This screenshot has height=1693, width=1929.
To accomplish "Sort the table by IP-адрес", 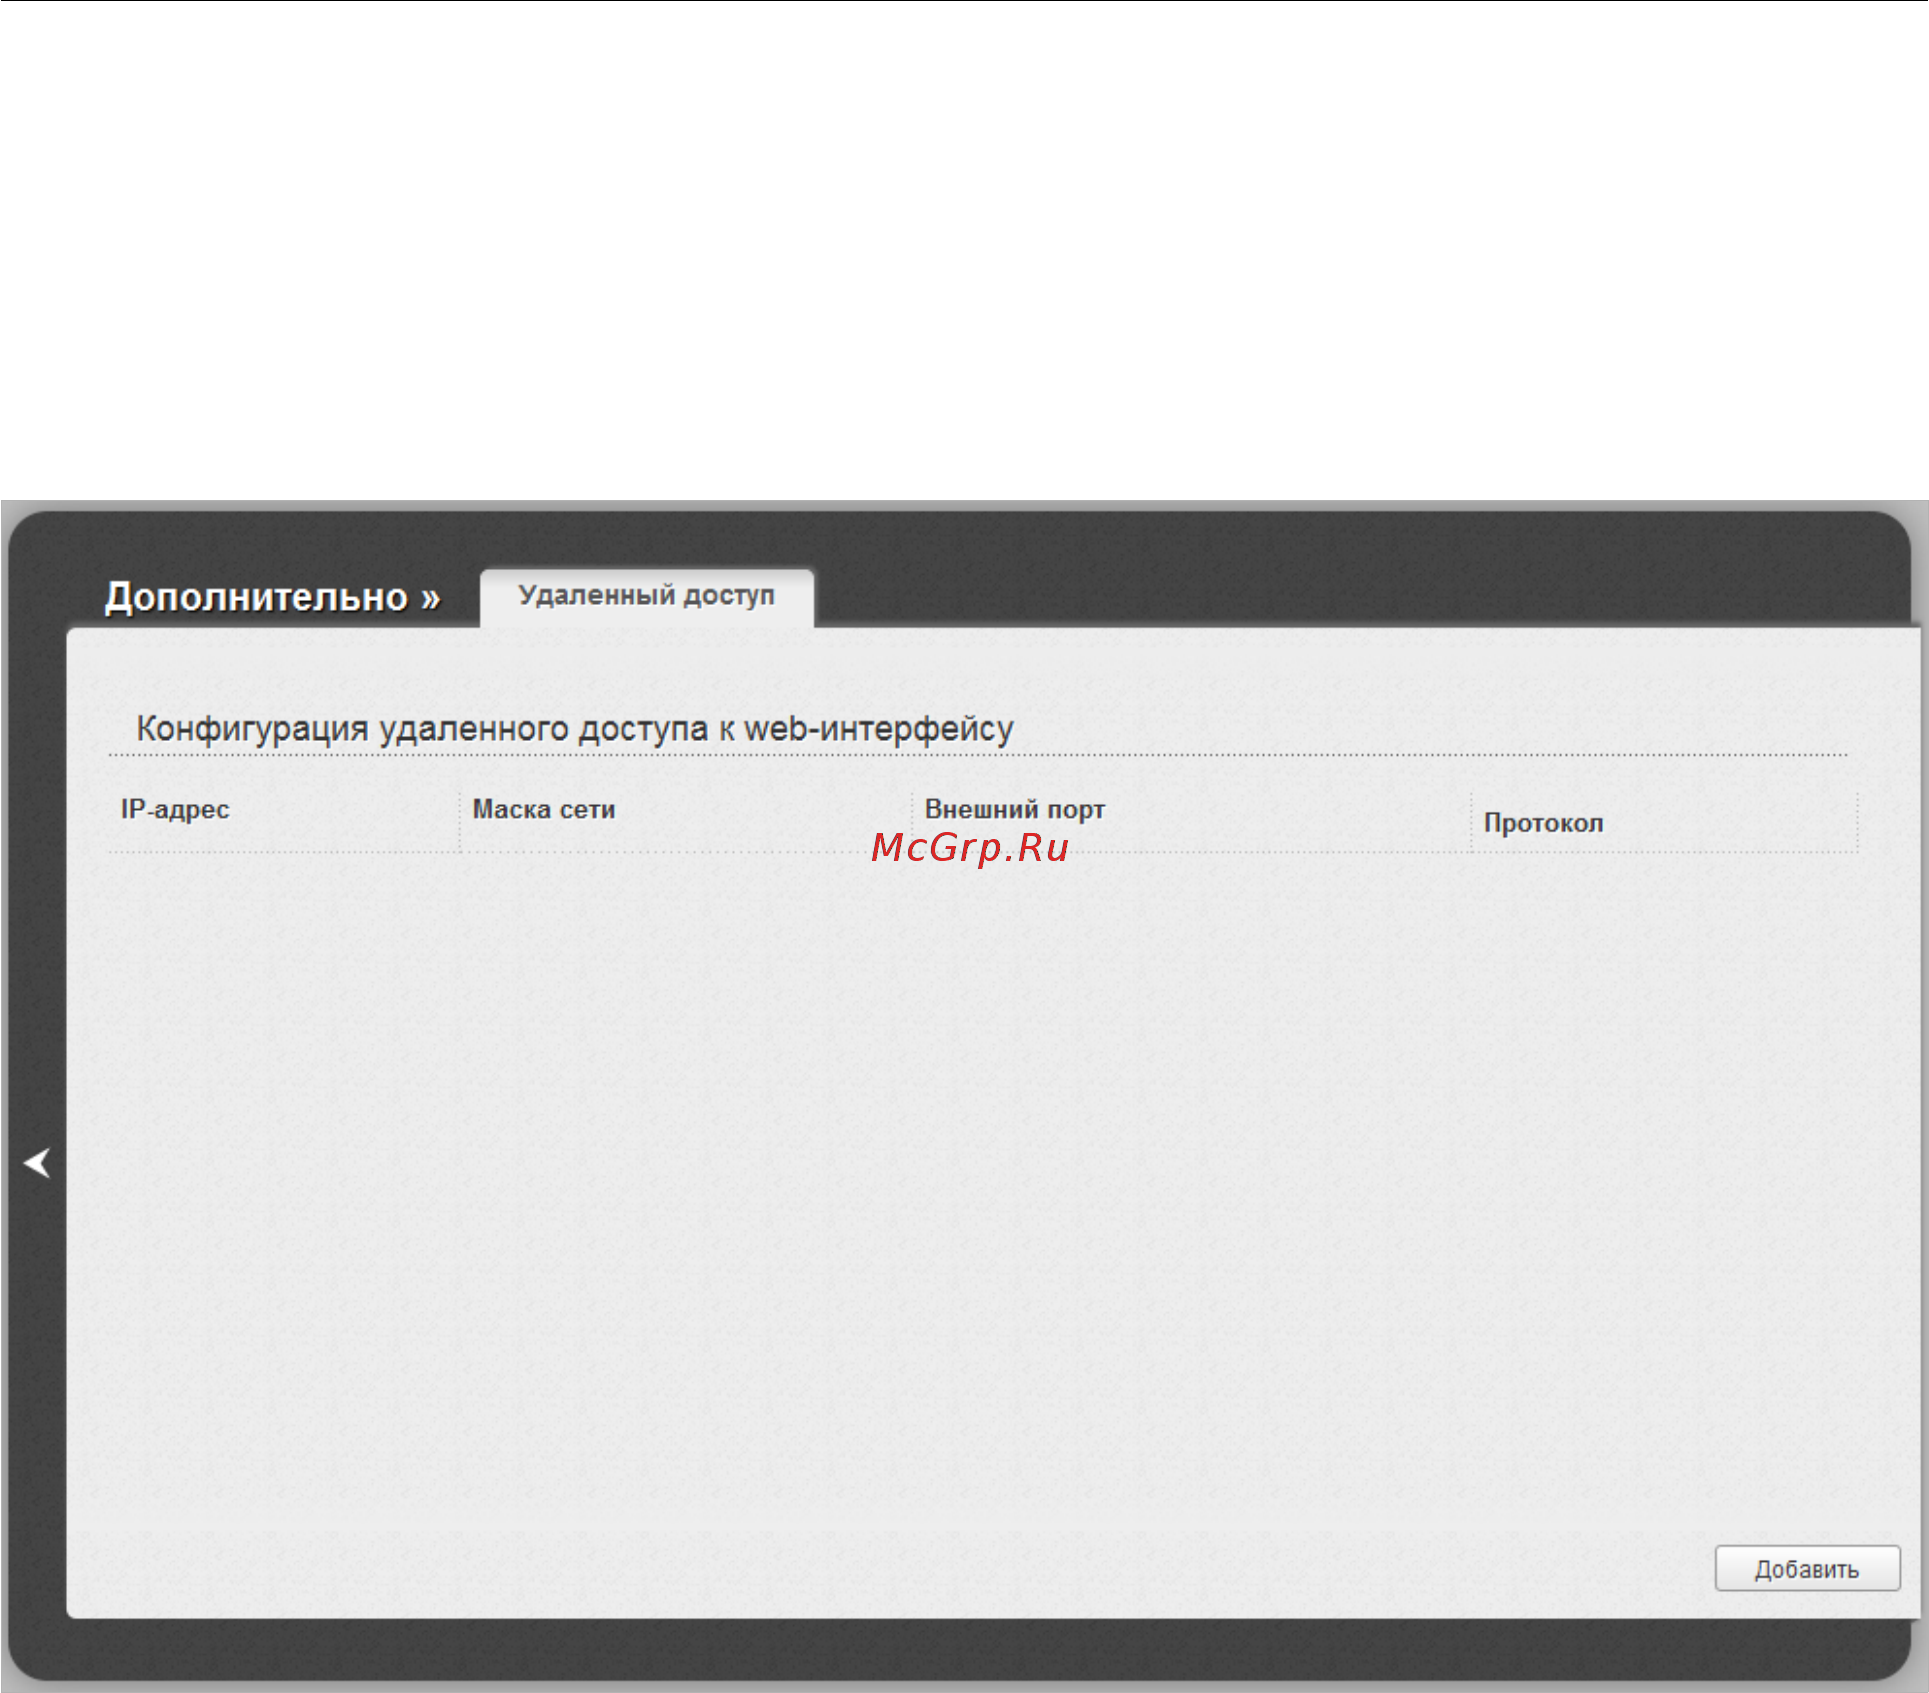I will [175, 809].
